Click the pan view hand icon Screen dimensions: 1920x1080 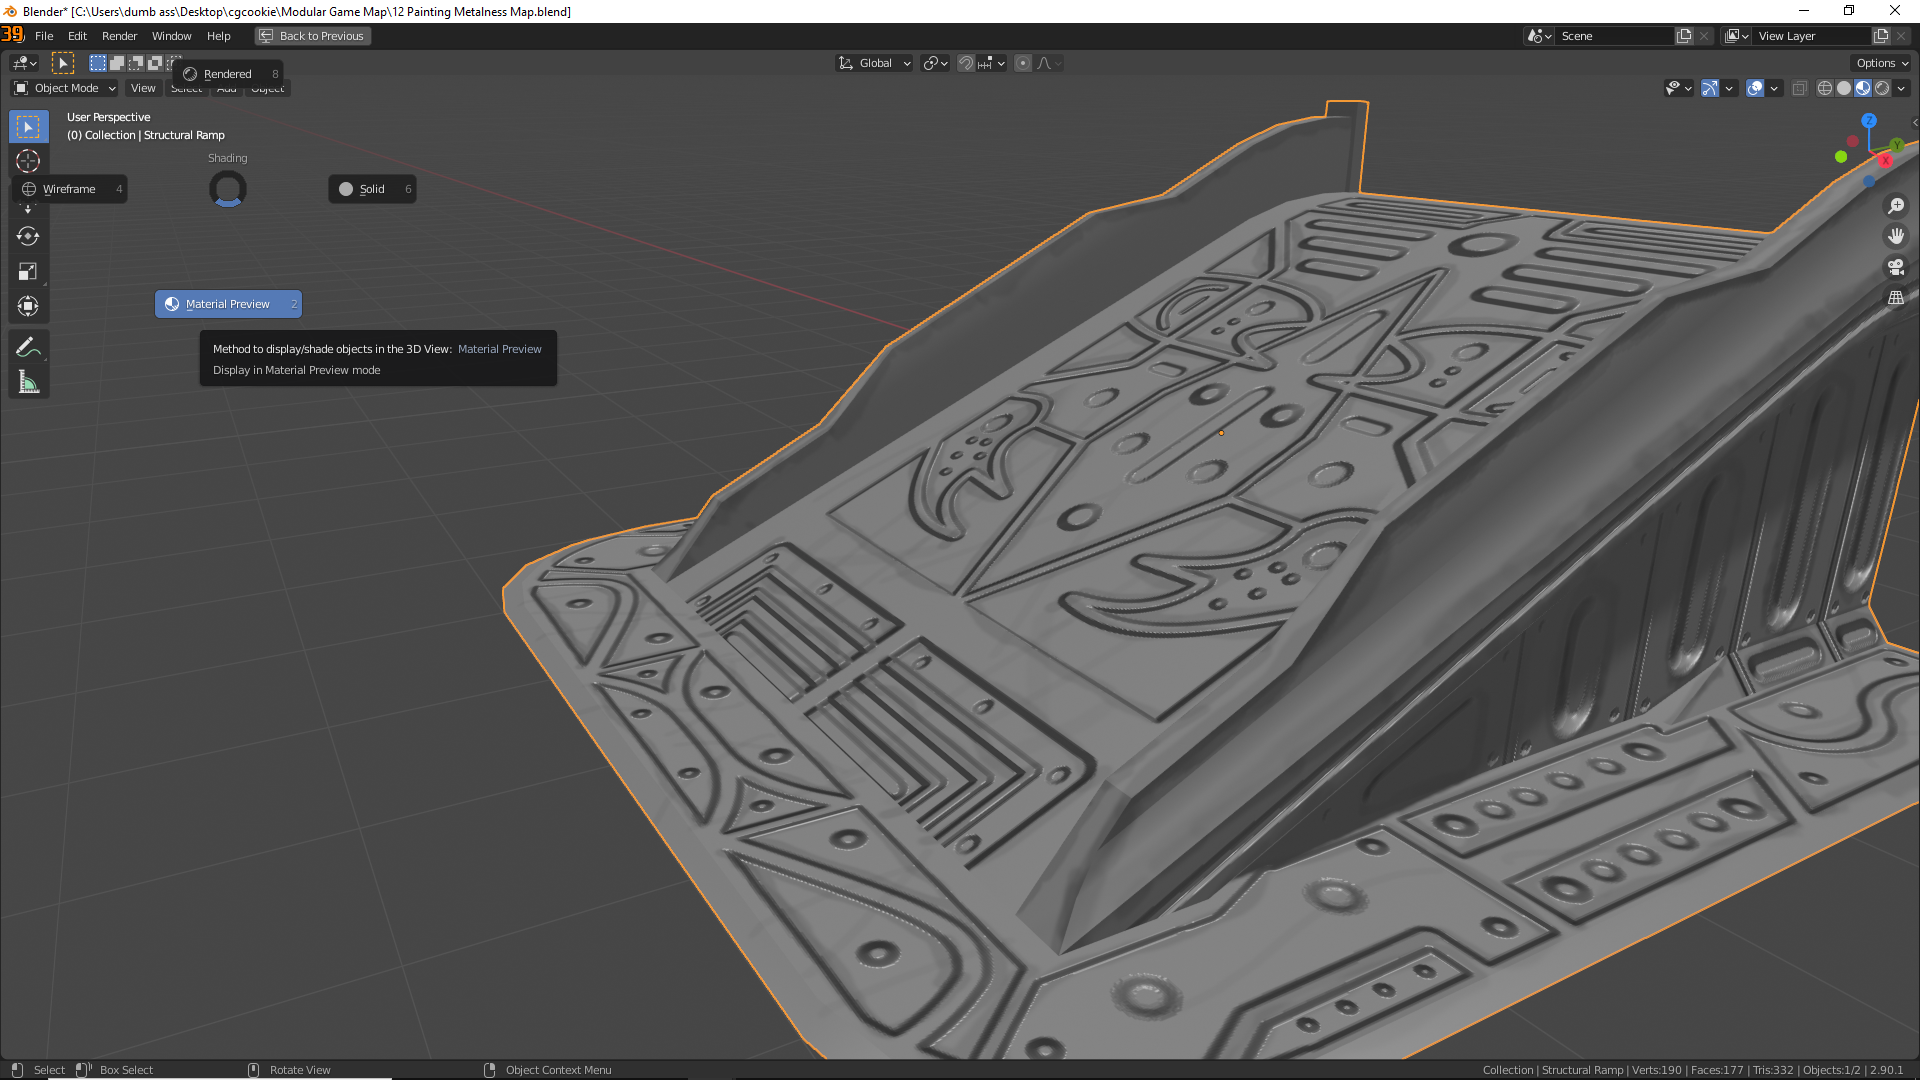coord(1896,236)
